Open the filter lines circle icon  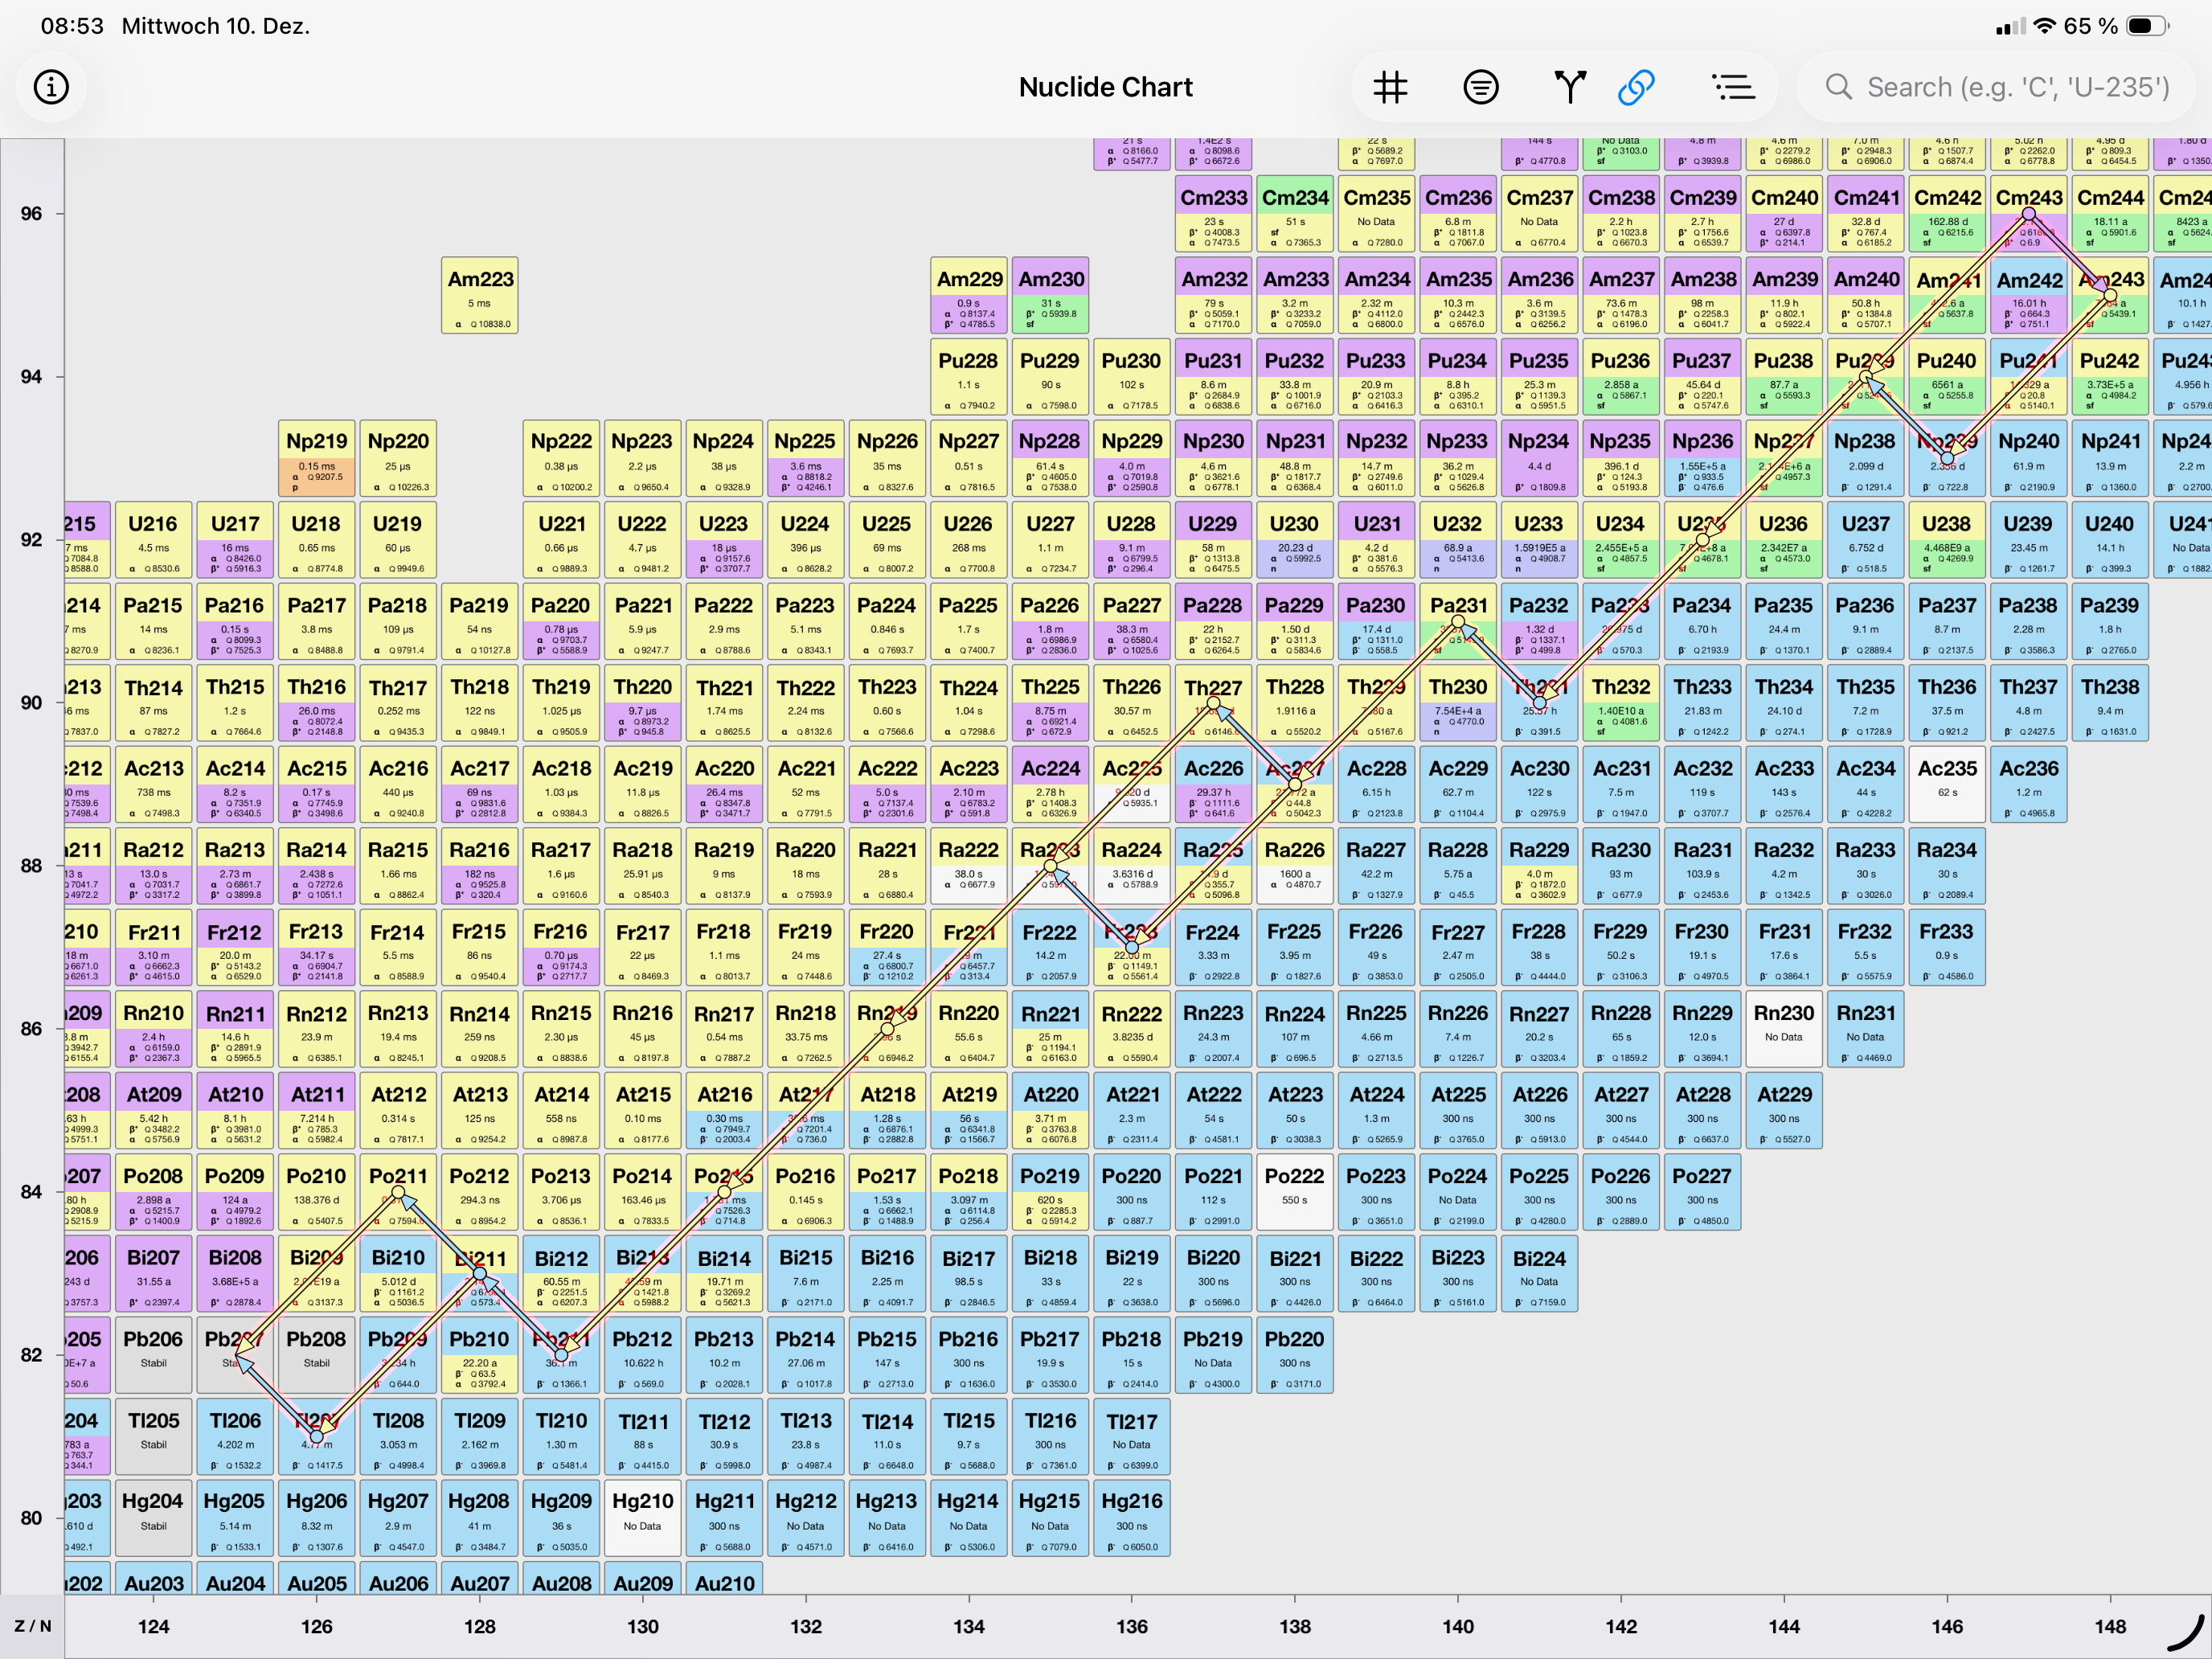(1480, 87)
